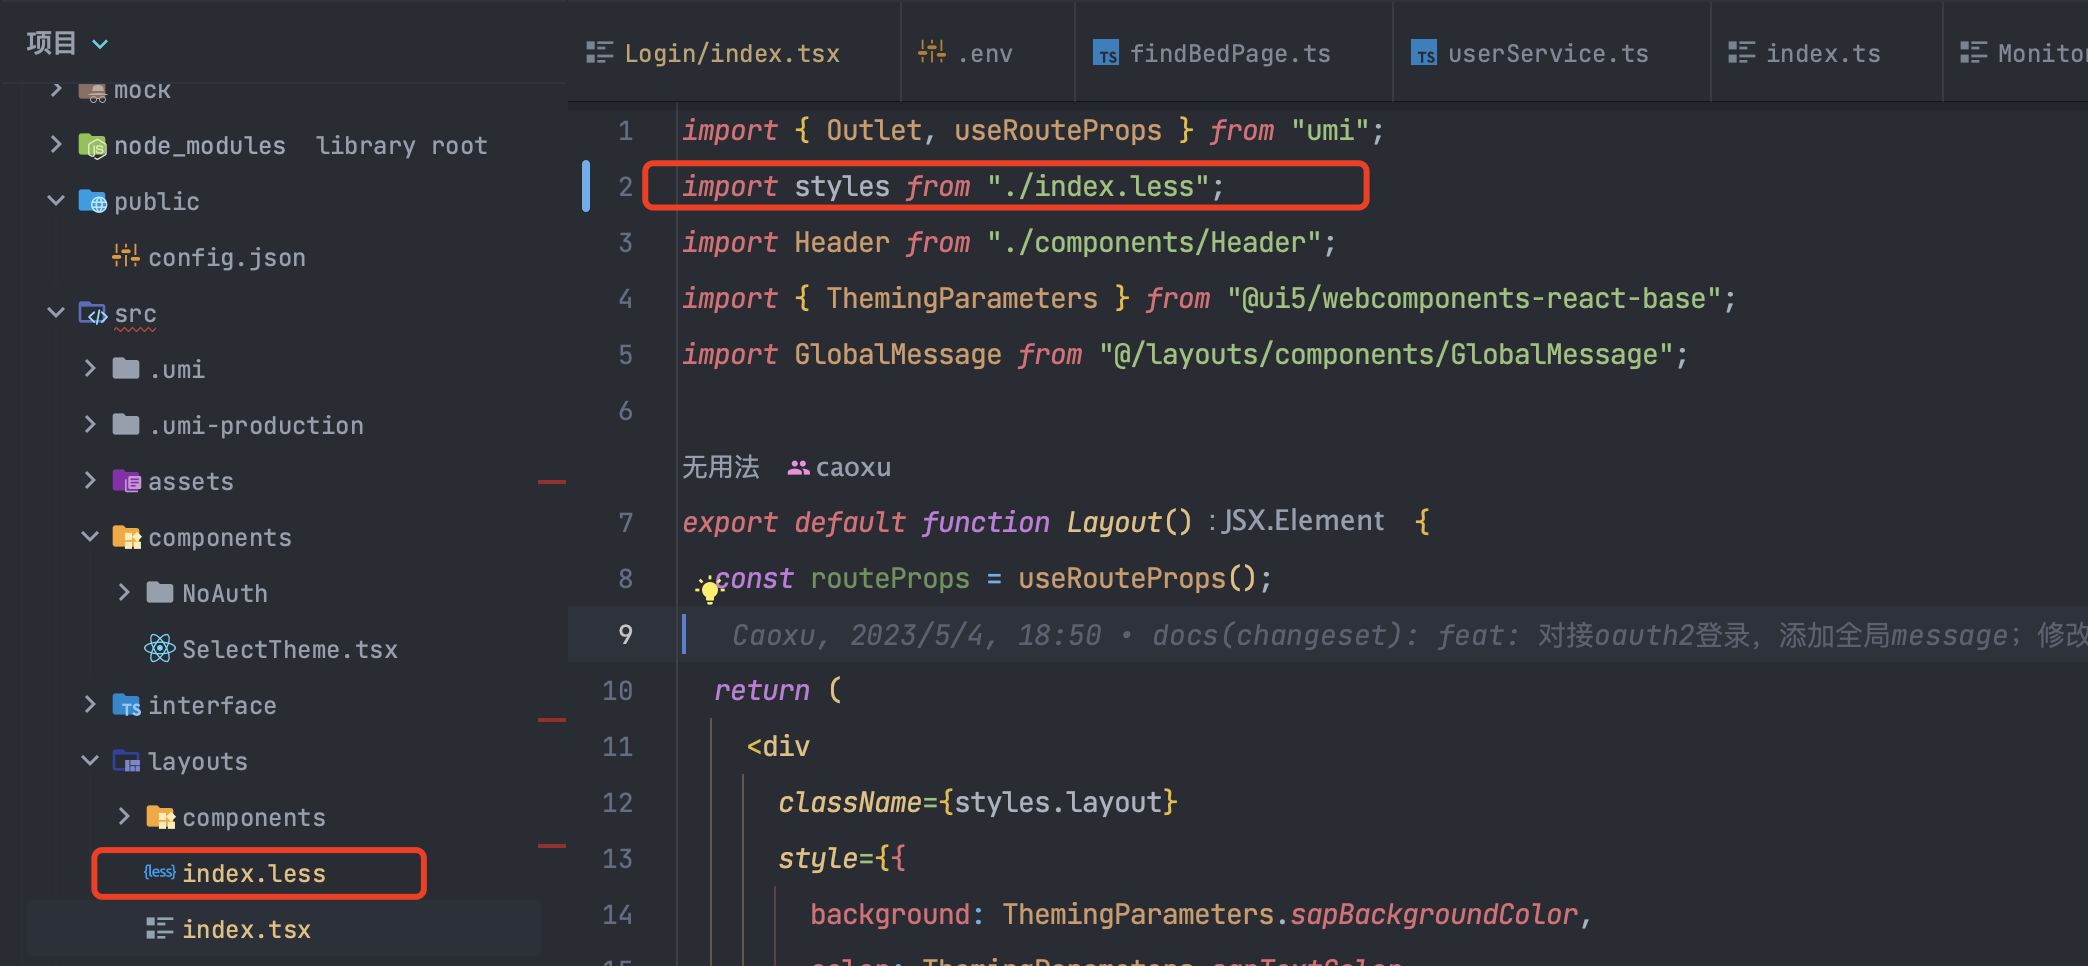2088x966 pixels.
Task: Click the src source-root folder icon
Action: pyautogui.click(x=93, y=313)
